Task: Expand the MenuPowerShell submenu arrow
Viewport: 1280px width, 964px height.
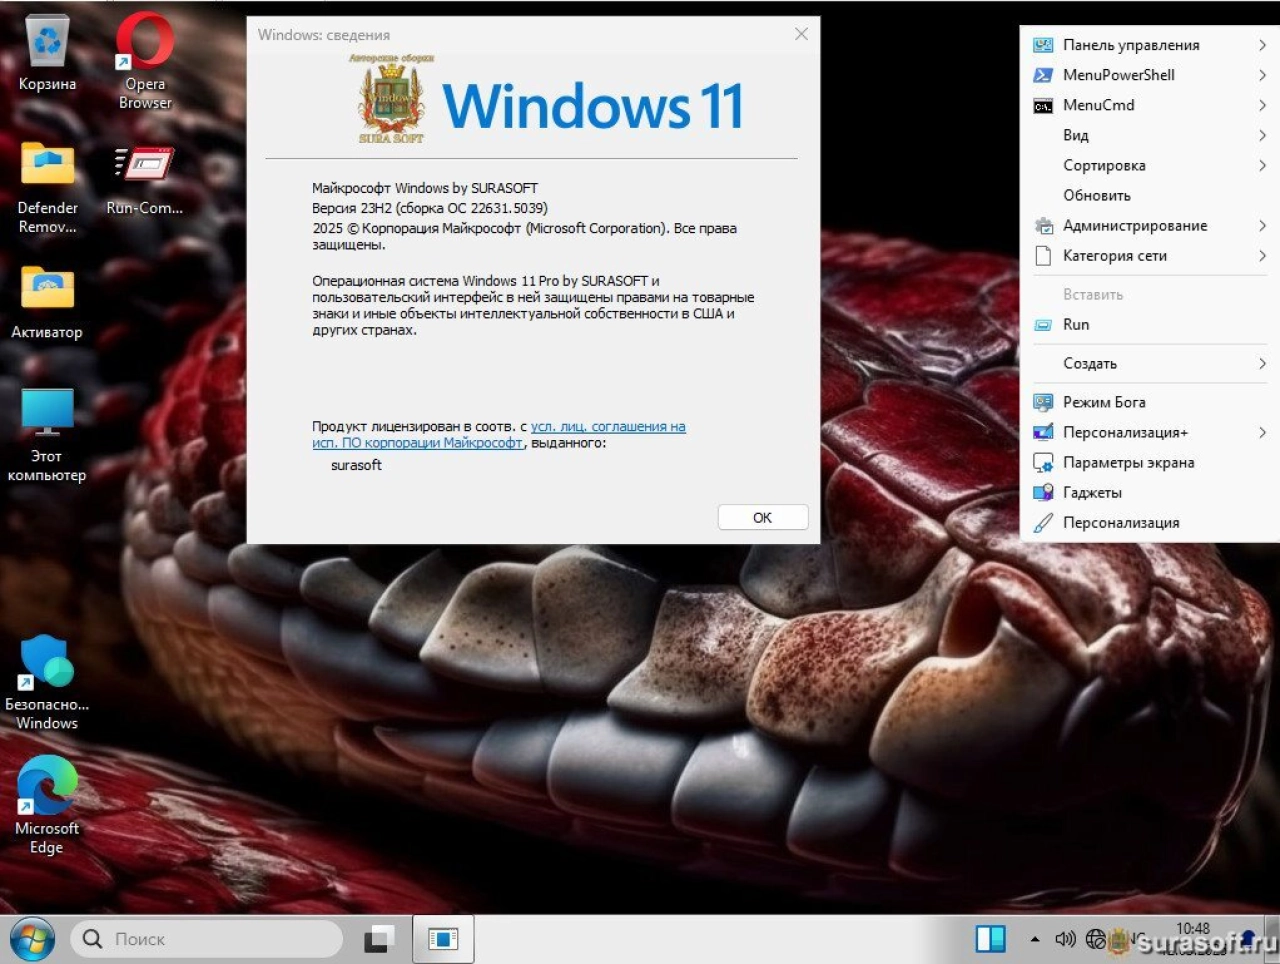Action: pyautogui.click(x=1263, y=75)
